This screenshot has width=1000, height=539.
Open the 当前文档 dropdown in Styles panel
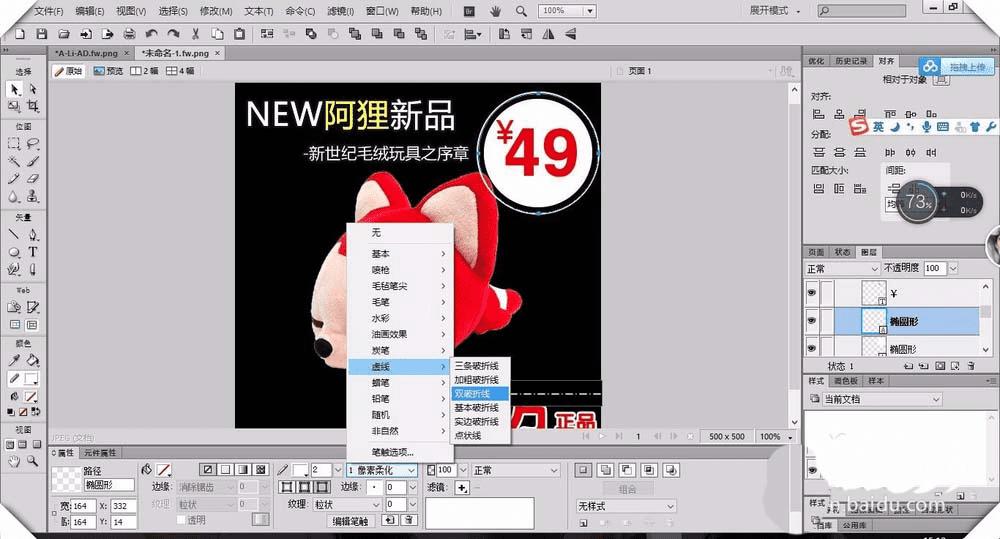tap(880, 399)
